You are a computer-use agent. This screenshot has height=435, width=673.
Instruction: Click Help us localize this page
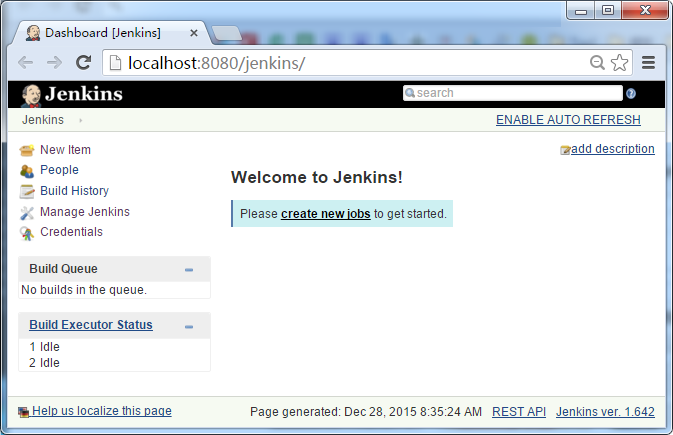click(102, 411)
